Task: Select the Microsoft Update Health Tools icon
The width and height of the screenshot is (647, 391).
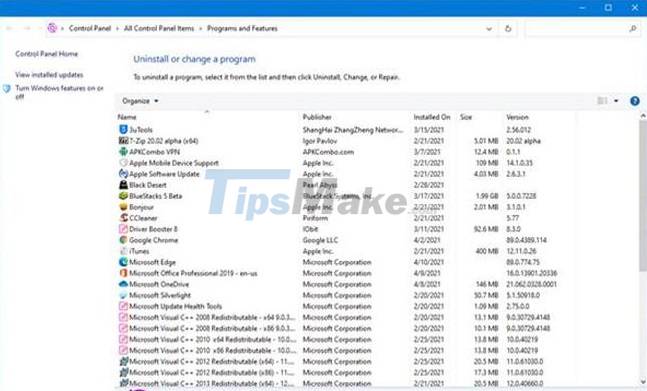Action: pyautogui.click(x=123, y=306)
